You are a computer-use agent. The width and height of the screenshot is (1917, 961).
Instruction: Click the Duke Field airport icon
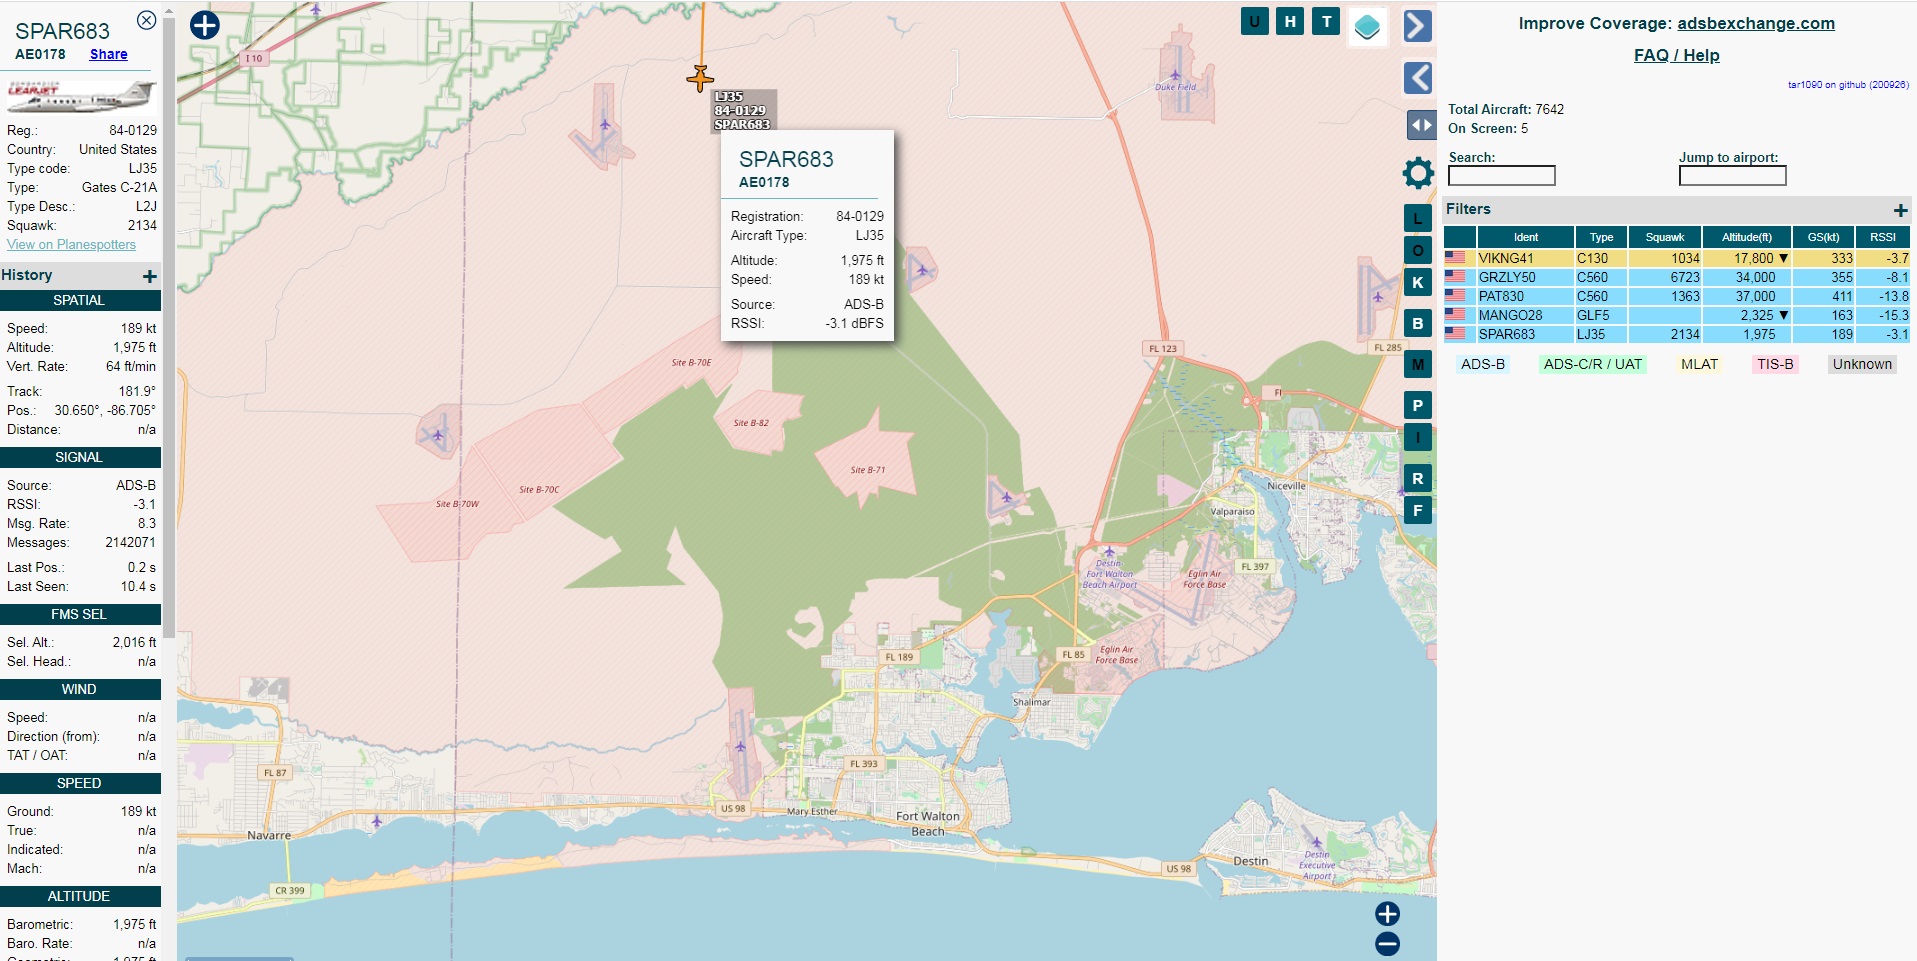pyautogui.click(x=1175, y=75)
